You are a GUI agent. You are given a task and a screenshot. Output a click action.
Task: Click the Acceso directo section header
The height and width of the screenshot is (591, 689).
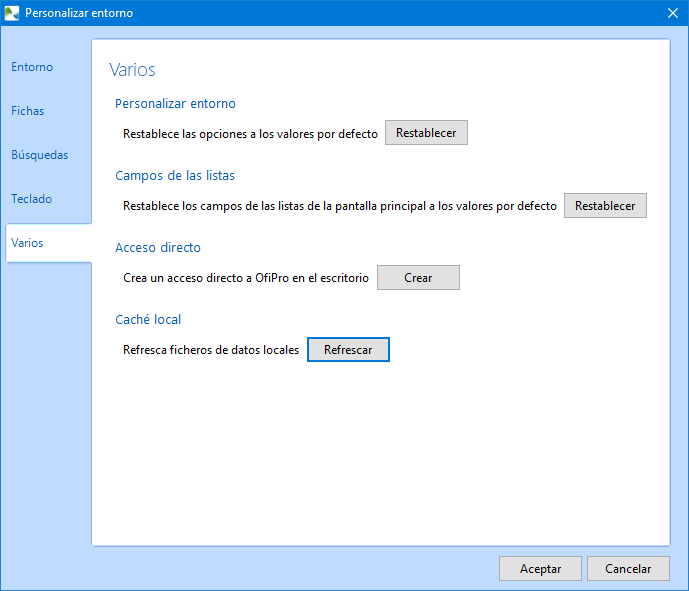point(158,248)
